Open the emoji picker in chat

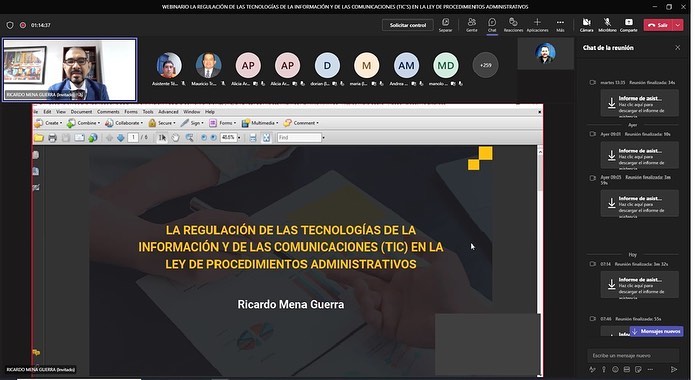[615, 369]
